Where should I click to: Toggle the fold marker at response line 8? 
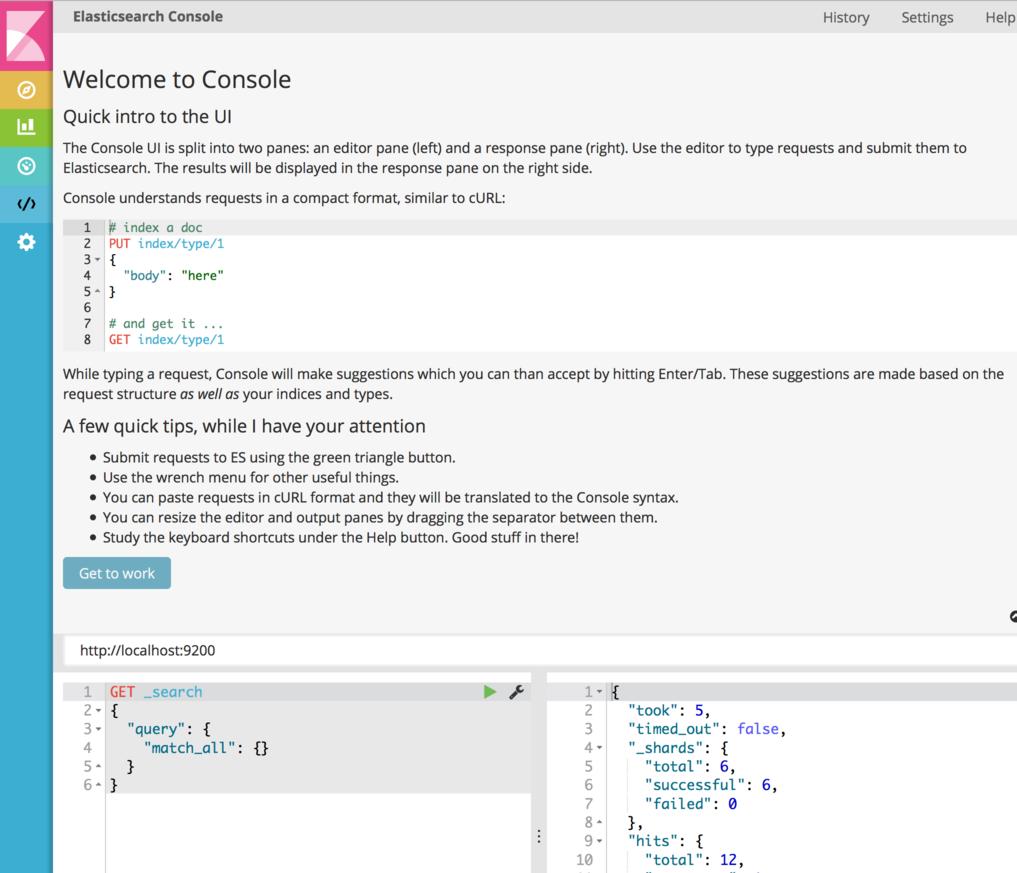pyautogui.click(x=599, y=822)
